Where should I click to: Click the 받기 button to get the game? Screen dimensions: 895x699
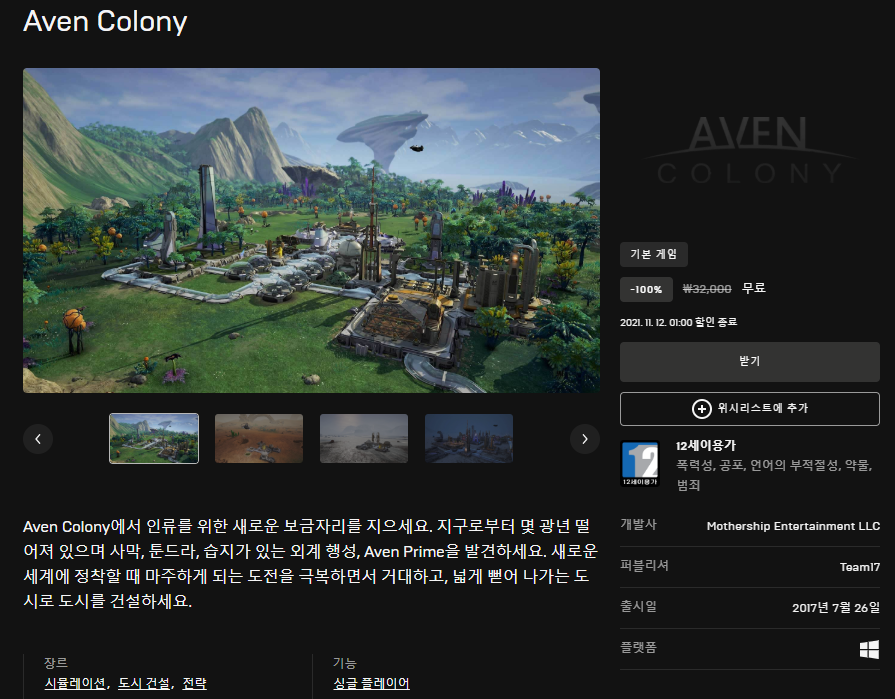coord(749,362)
